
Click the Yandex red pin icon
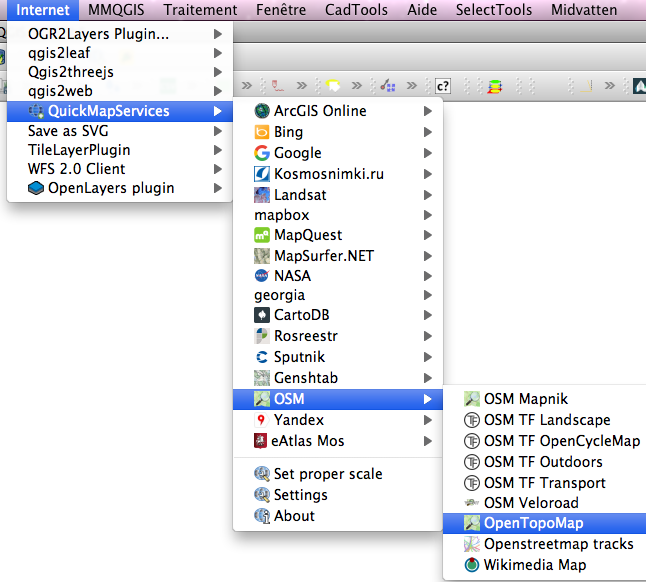(262, 420)
